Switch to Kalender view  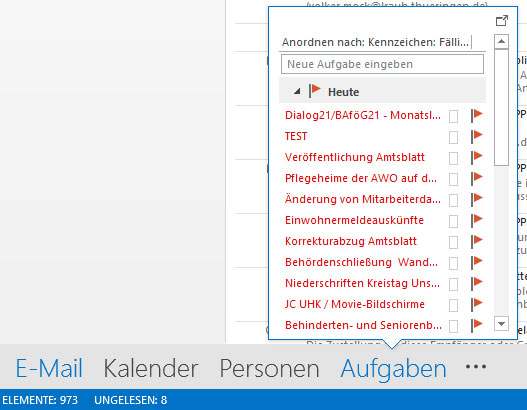pyautogui.click(x=151, y=368)
